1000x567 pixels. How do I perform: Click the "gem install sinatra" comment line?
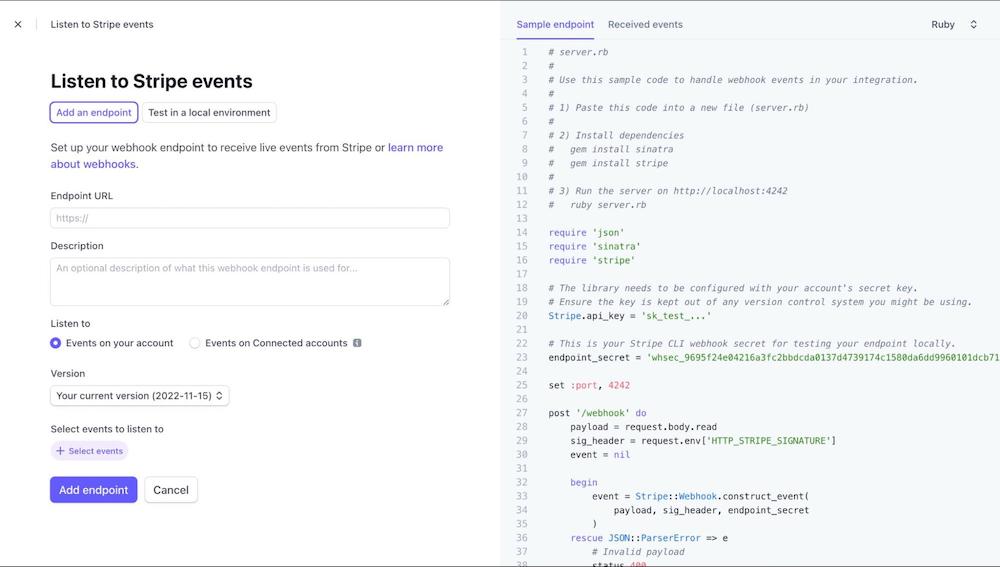[x=611, y=149]
